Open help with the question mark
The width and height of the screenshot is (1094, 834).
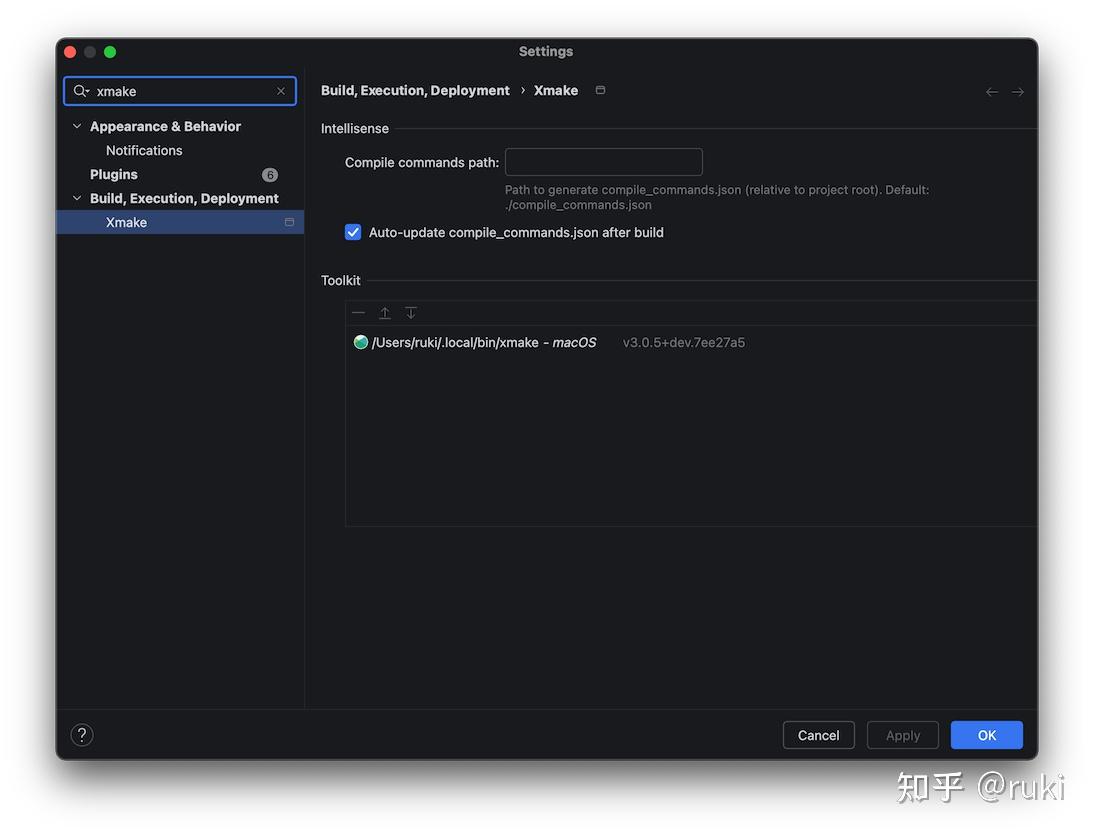pos(82,735)
